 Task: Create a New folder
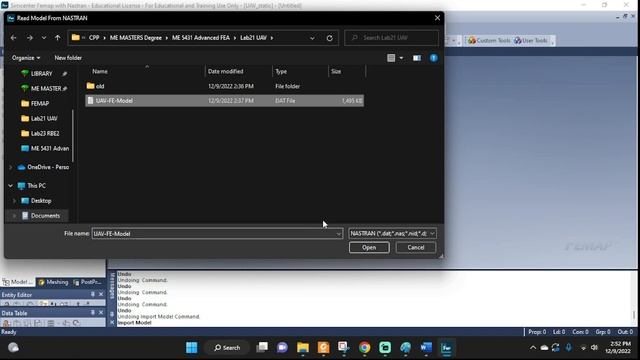coord(68,58)
